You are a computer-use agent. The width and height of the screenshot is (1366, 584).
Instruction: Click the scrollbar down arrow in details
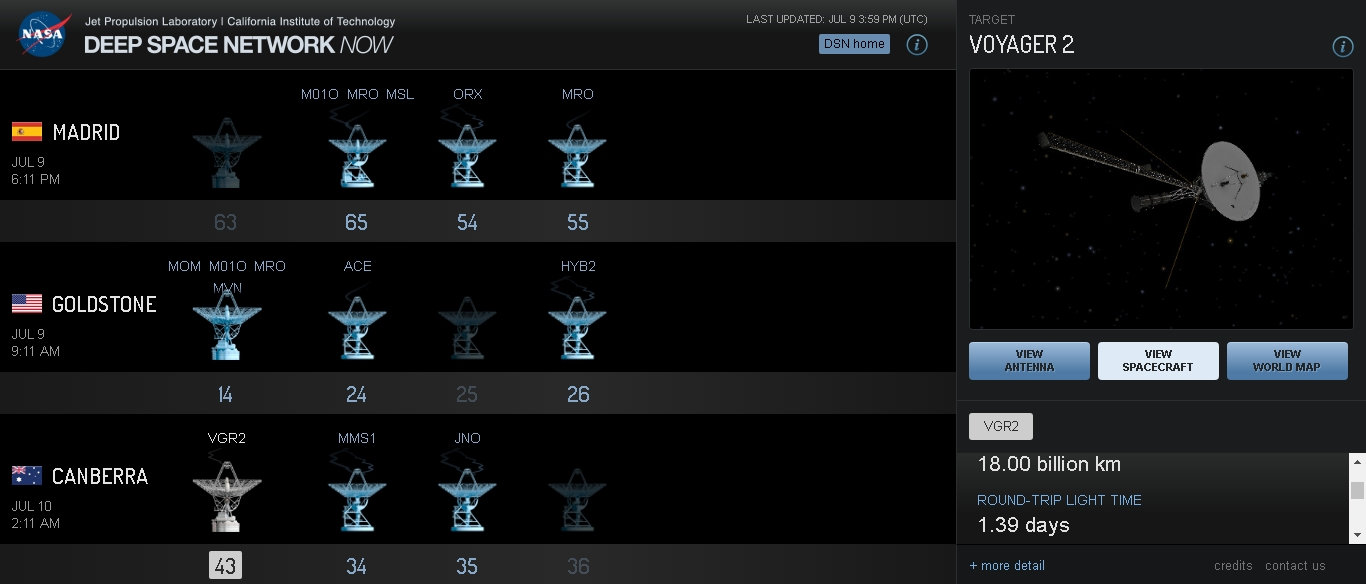click(1357, 536)
